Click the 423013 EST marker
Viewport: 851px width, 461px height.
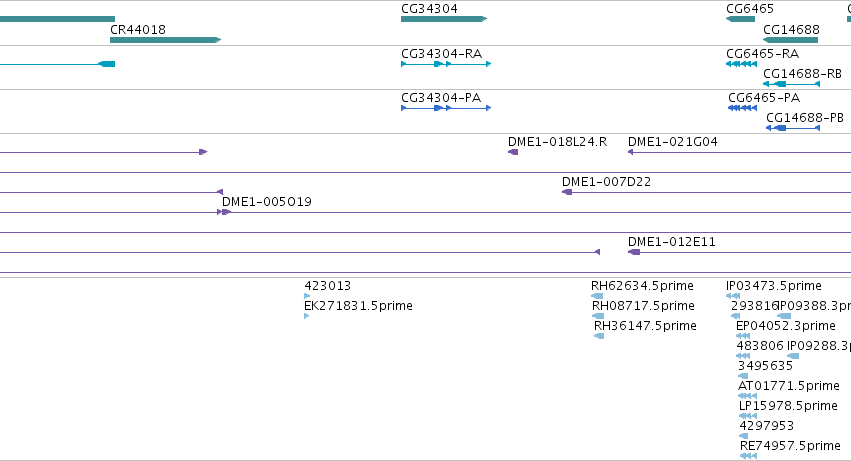click(x=307, y=296)
